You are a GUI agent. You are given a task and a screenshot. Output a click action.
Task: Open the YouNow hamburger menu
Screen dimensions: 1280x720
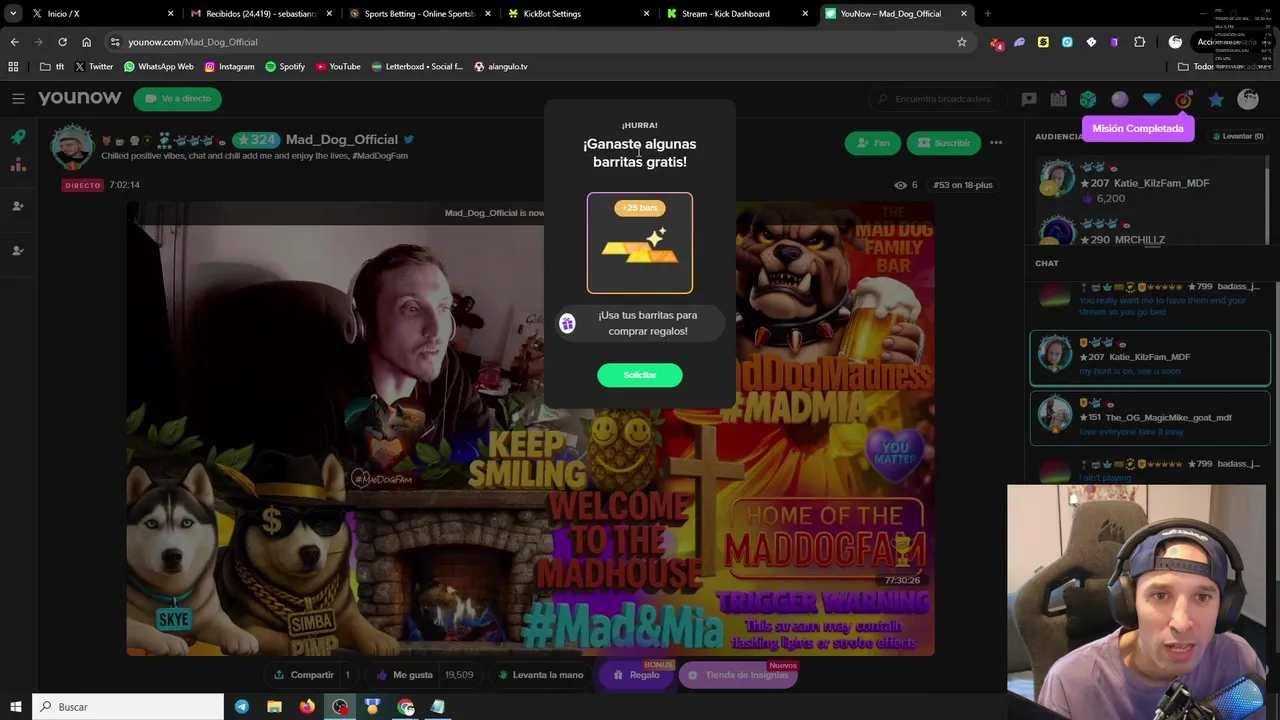coord(18,98)
